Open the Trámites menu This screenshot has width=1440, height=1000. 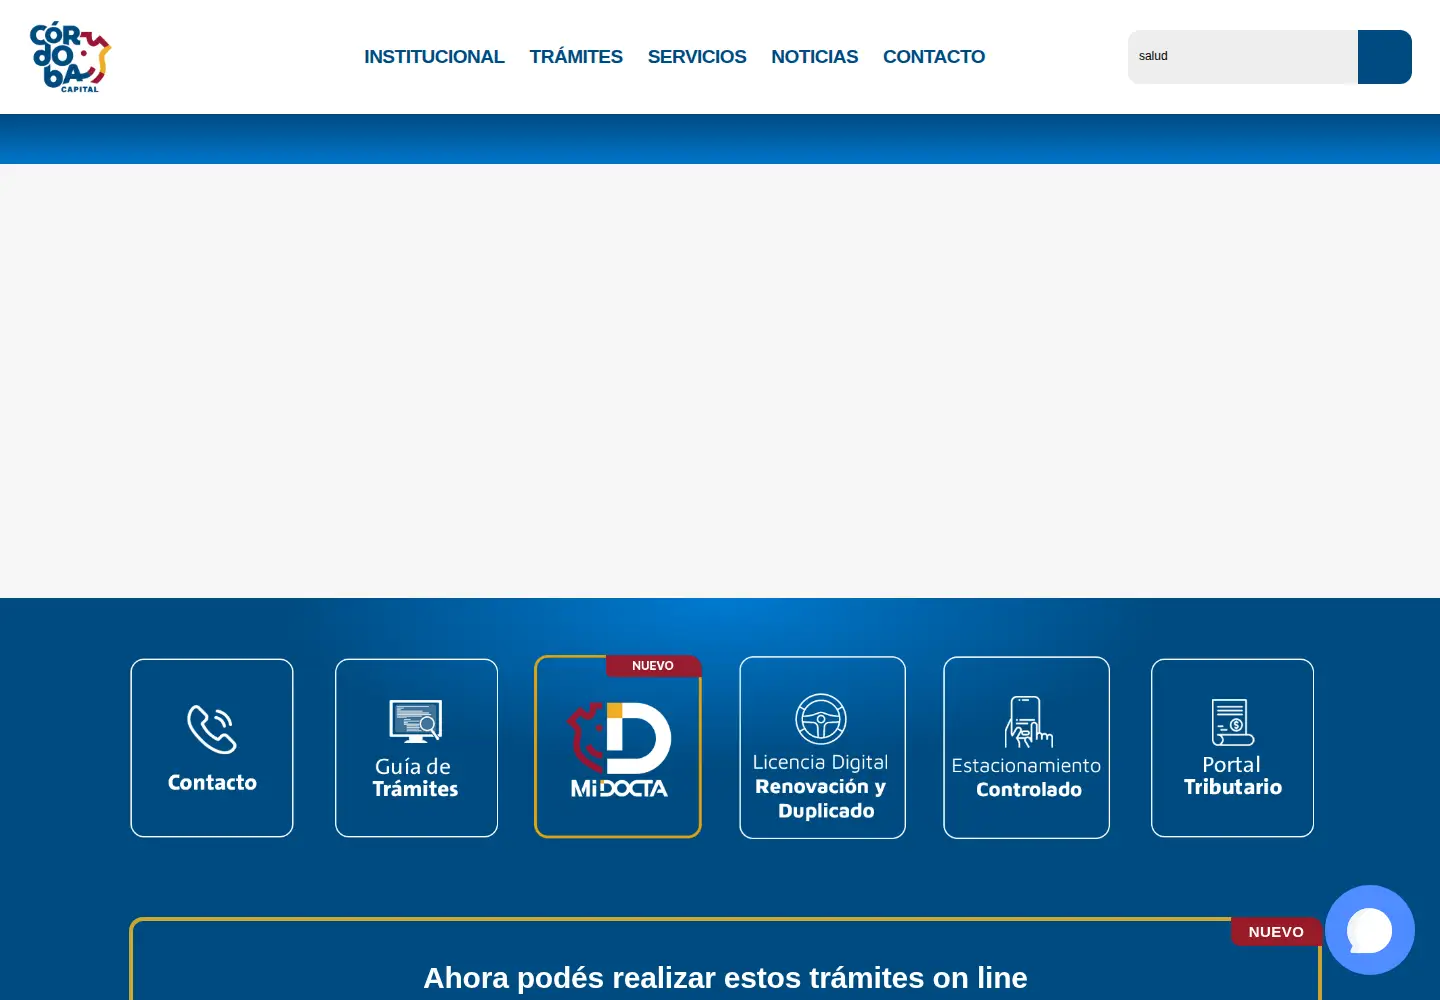point(576,57)
